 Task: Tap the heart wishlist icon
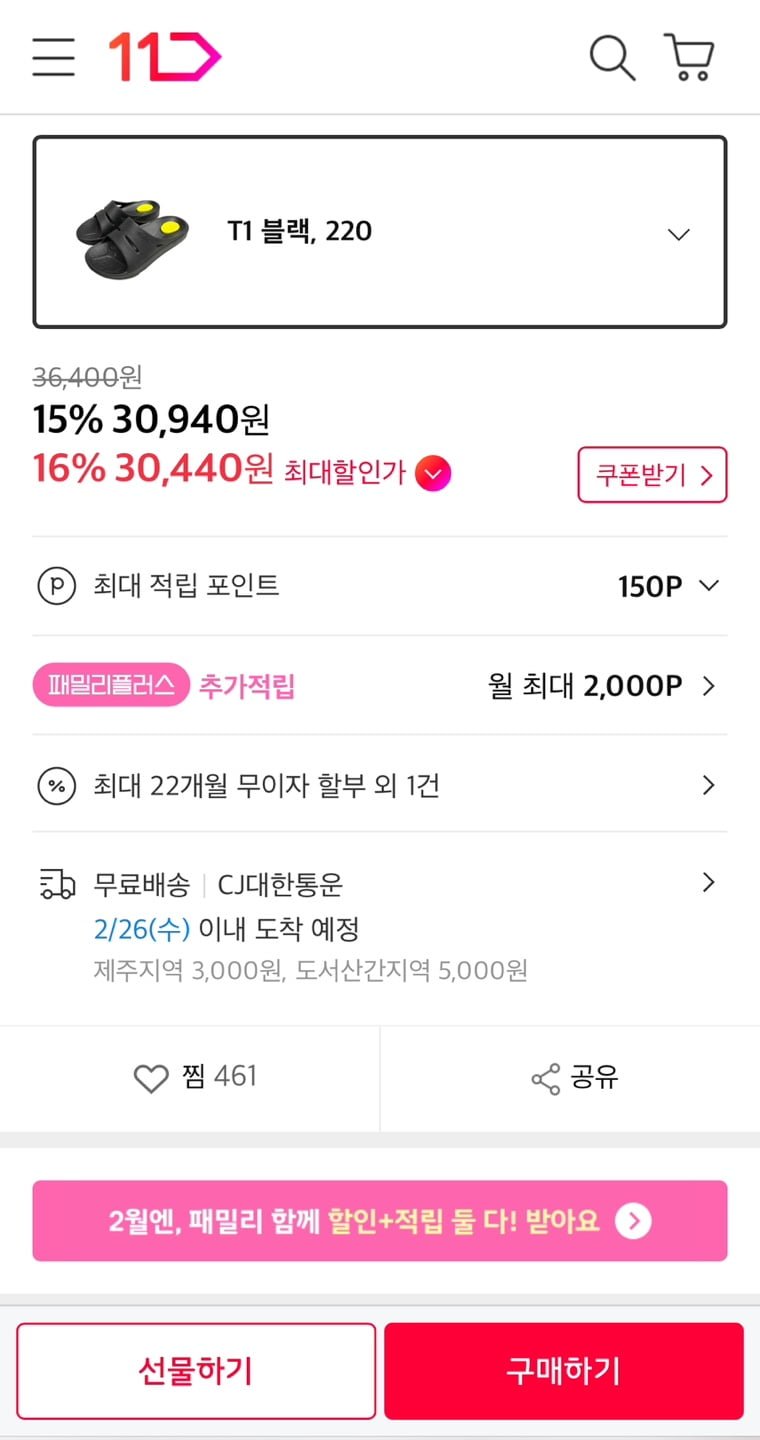pos(151,1078)
